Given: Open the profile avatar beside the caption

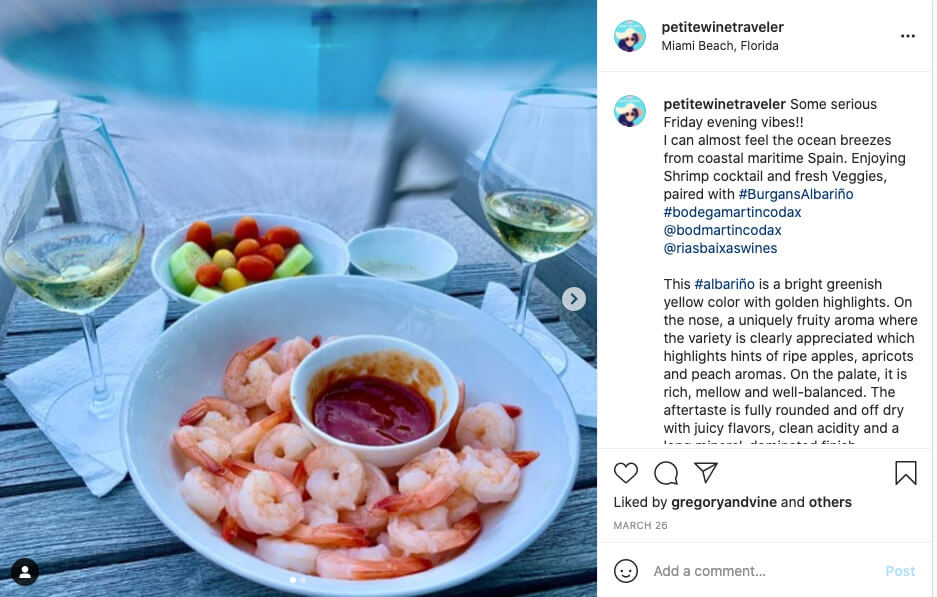Looking at the screenshot, I should [x=630, y=111].
